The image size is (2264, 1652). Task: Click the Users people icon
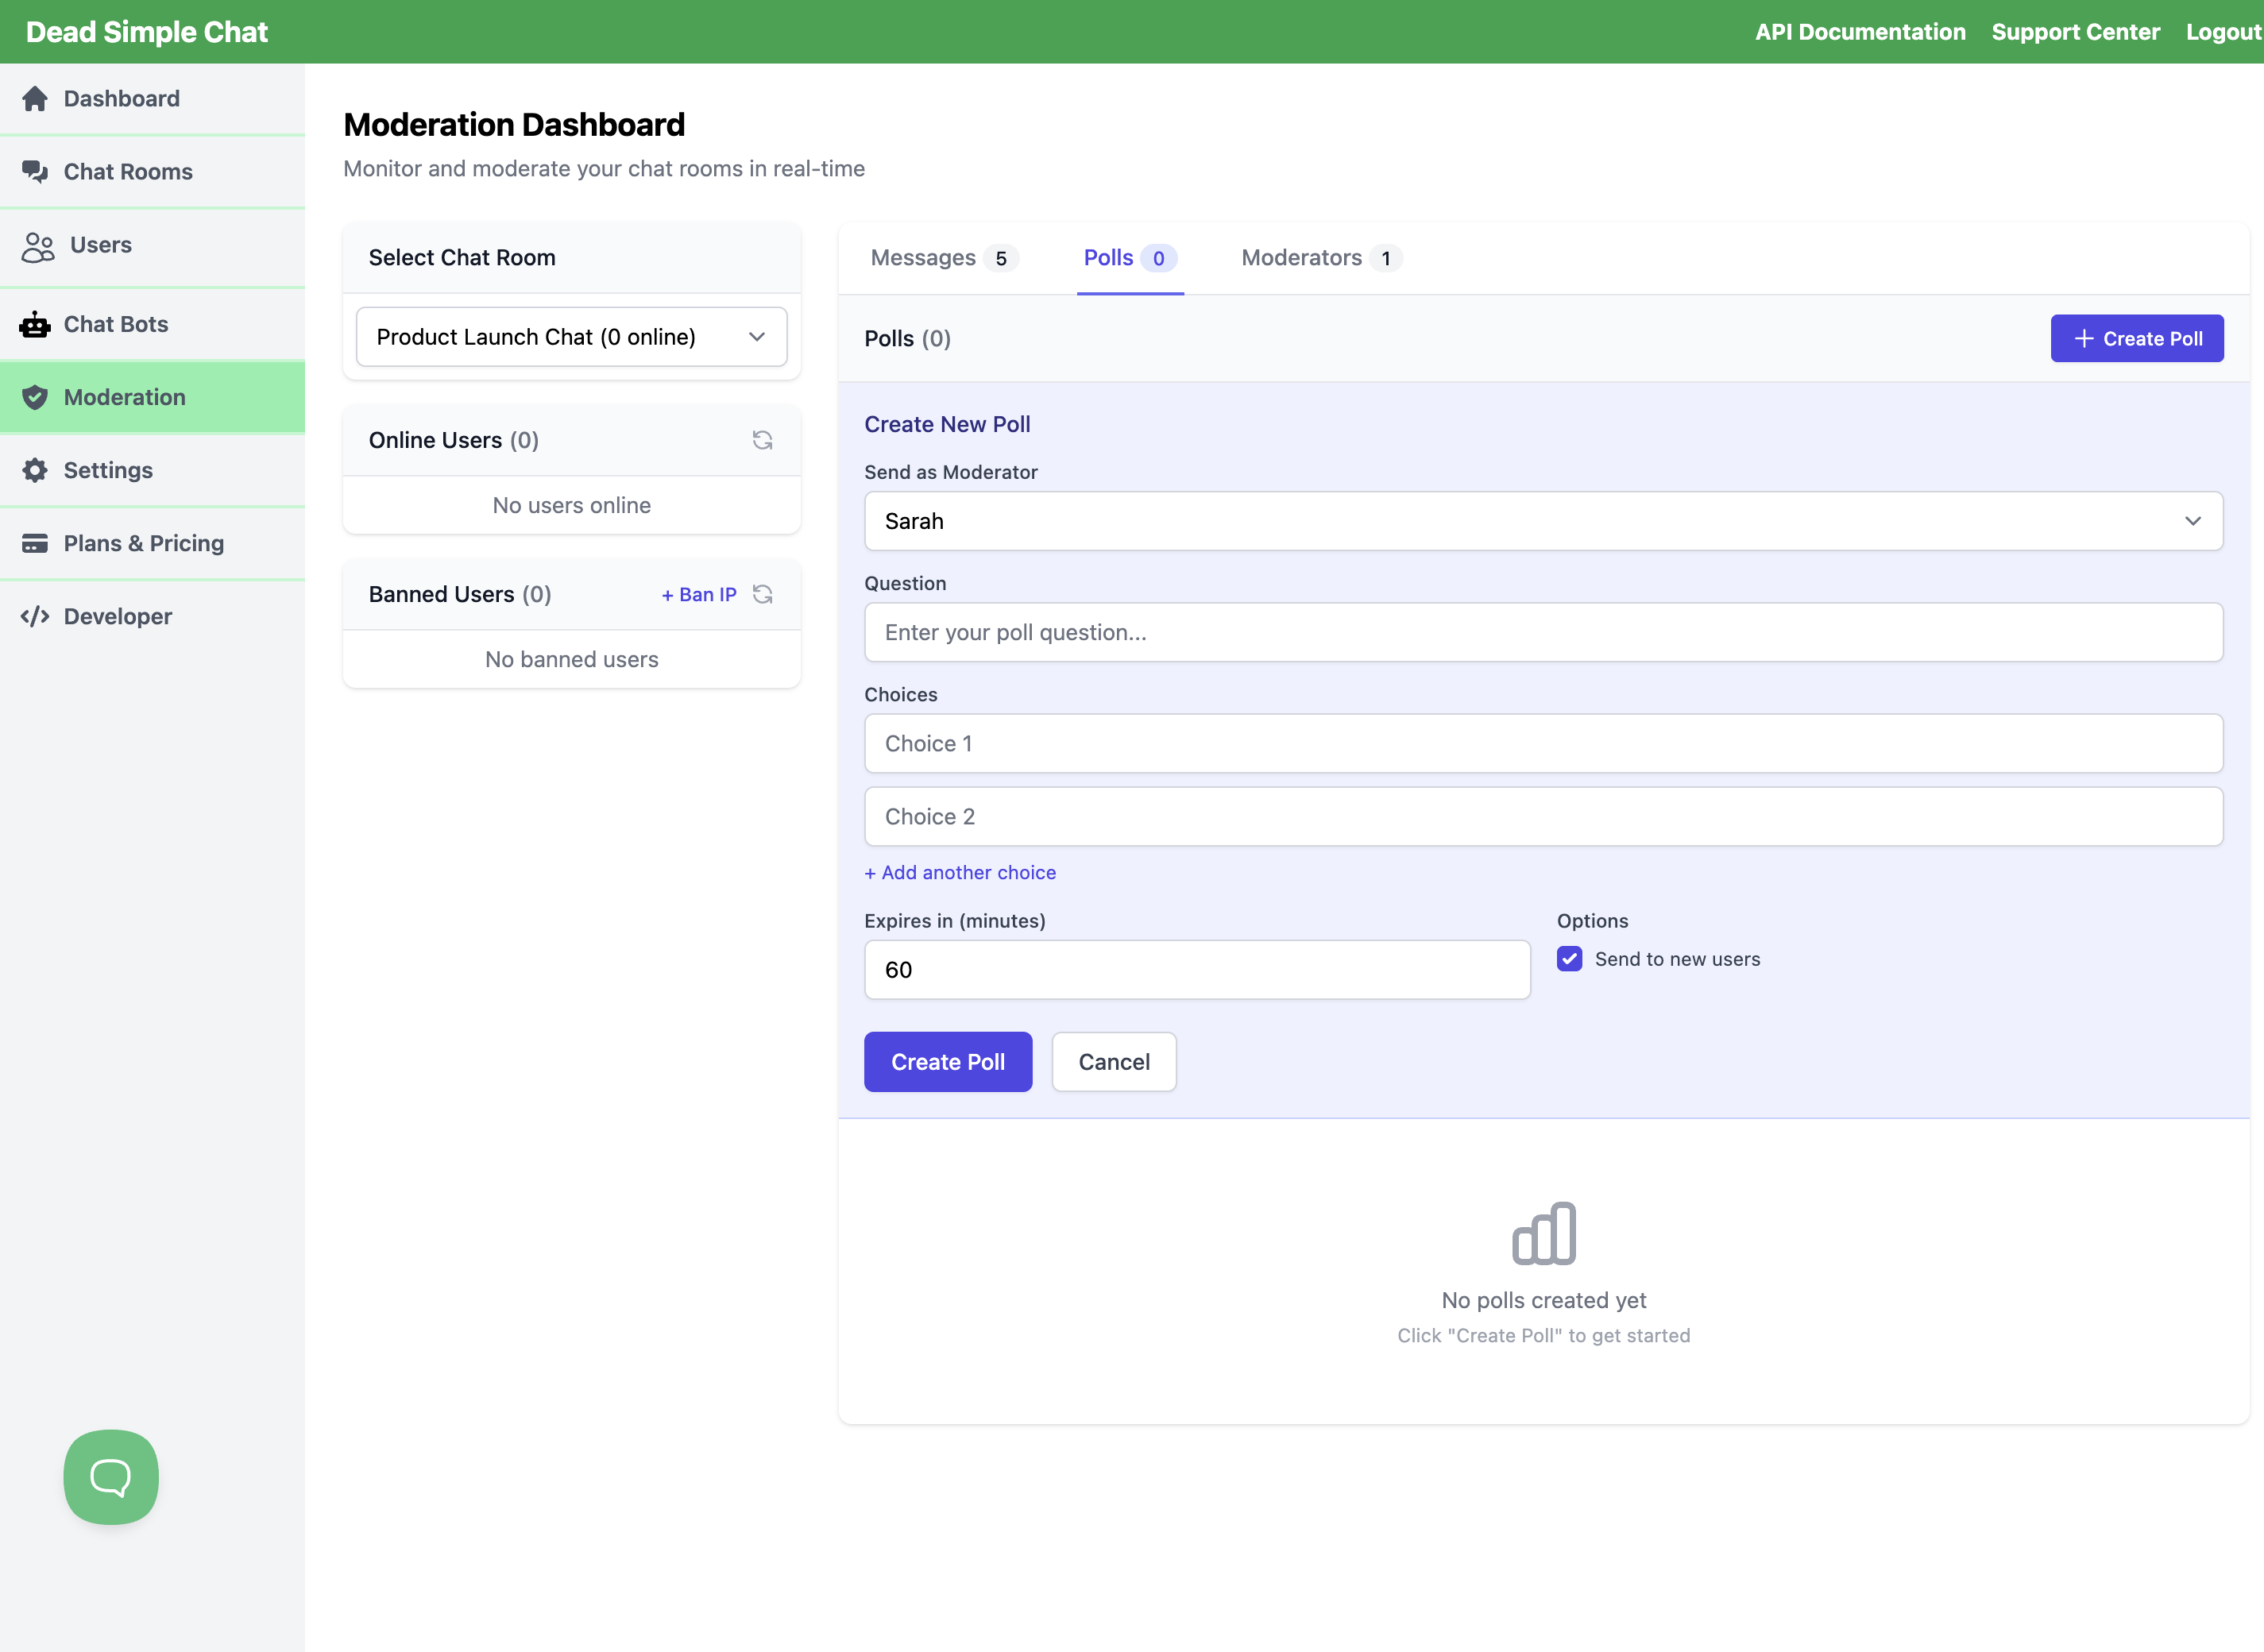tap(38, 246)
